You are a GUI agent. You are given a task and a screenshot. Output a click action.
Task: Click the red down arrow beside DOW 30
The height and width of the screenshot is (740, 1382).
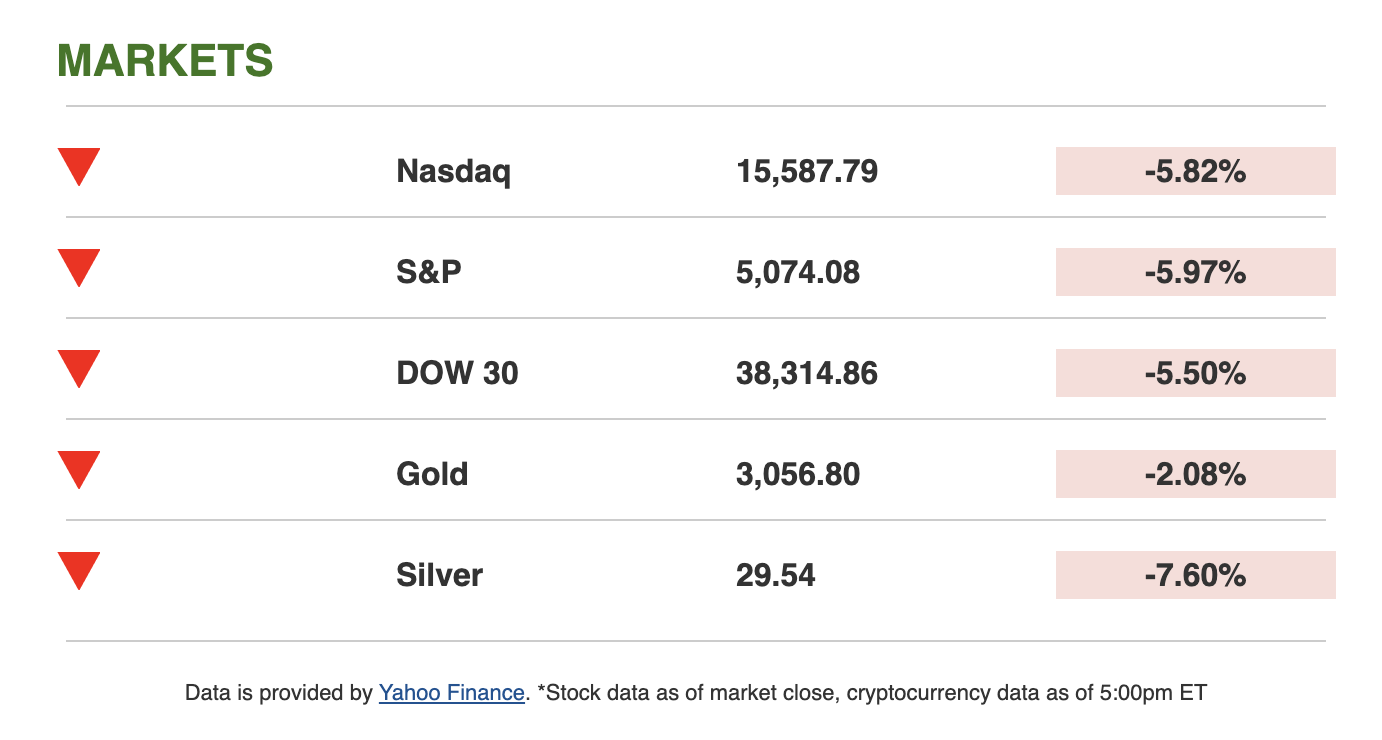(79, 367)
